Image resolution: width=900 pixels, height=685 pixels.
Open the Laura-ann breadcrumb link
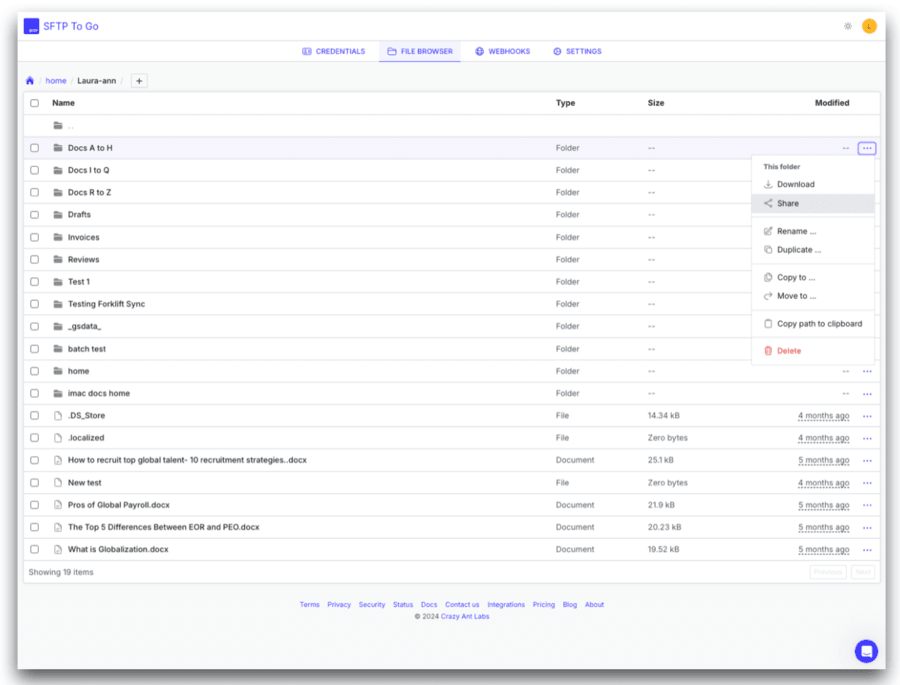[96, 80]
